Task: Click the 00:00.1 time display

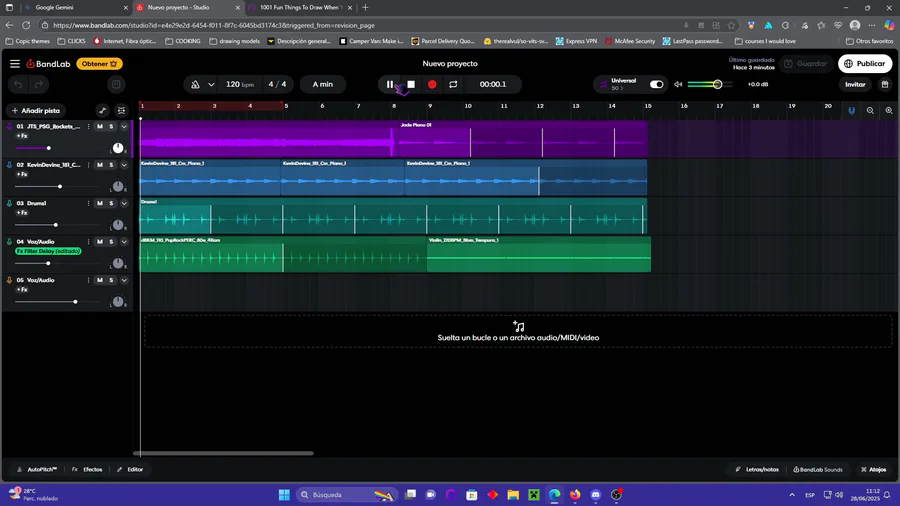Action: 493,84
